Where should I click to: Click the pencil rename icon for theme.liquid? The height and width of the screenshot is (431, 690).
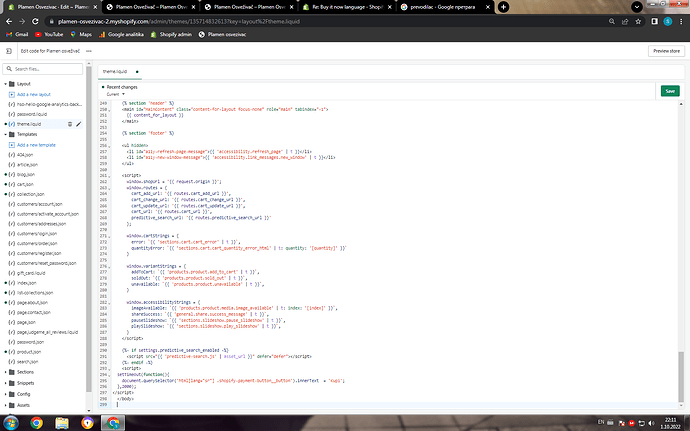pos(77,124)
